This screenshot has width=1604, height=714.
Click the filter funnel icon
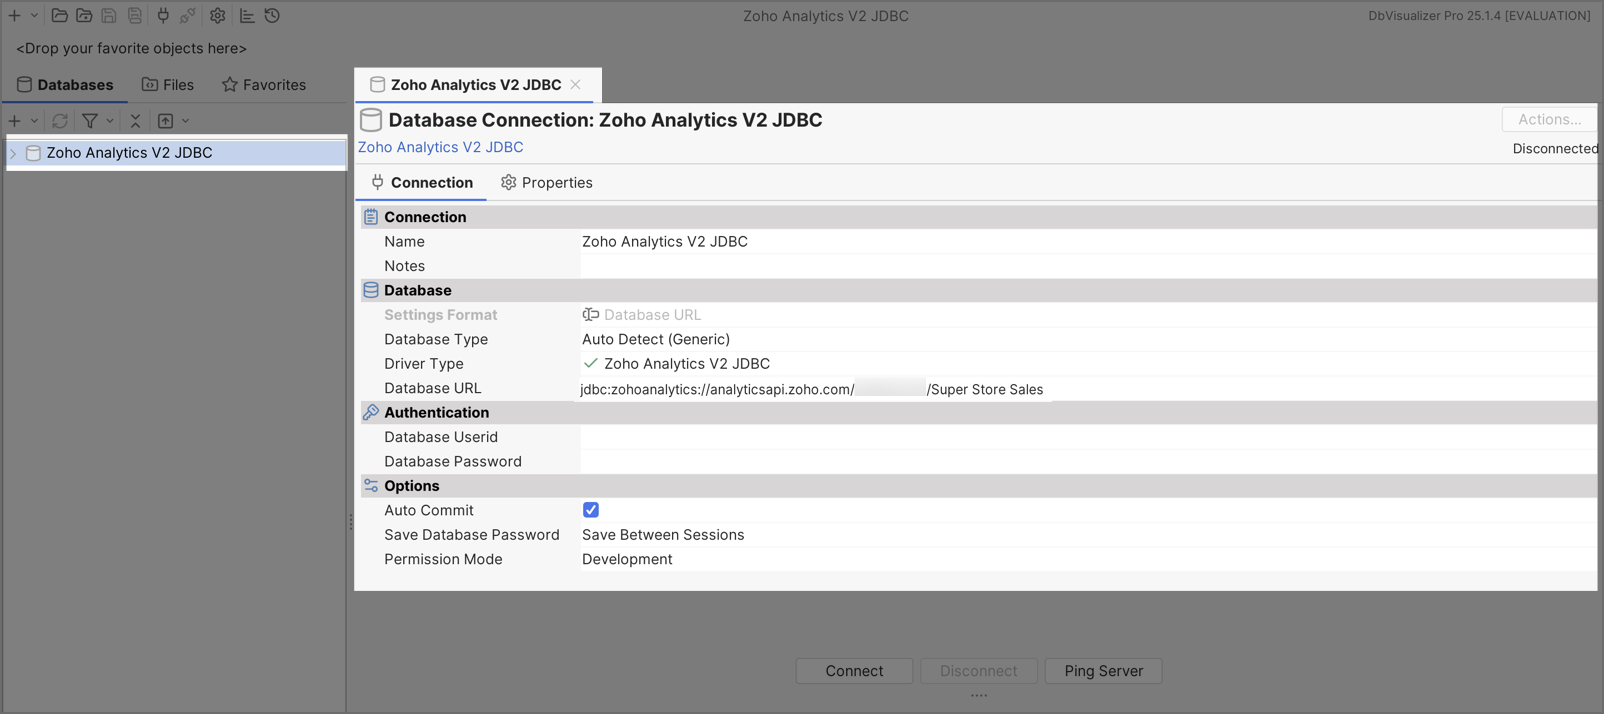point(90,121)
